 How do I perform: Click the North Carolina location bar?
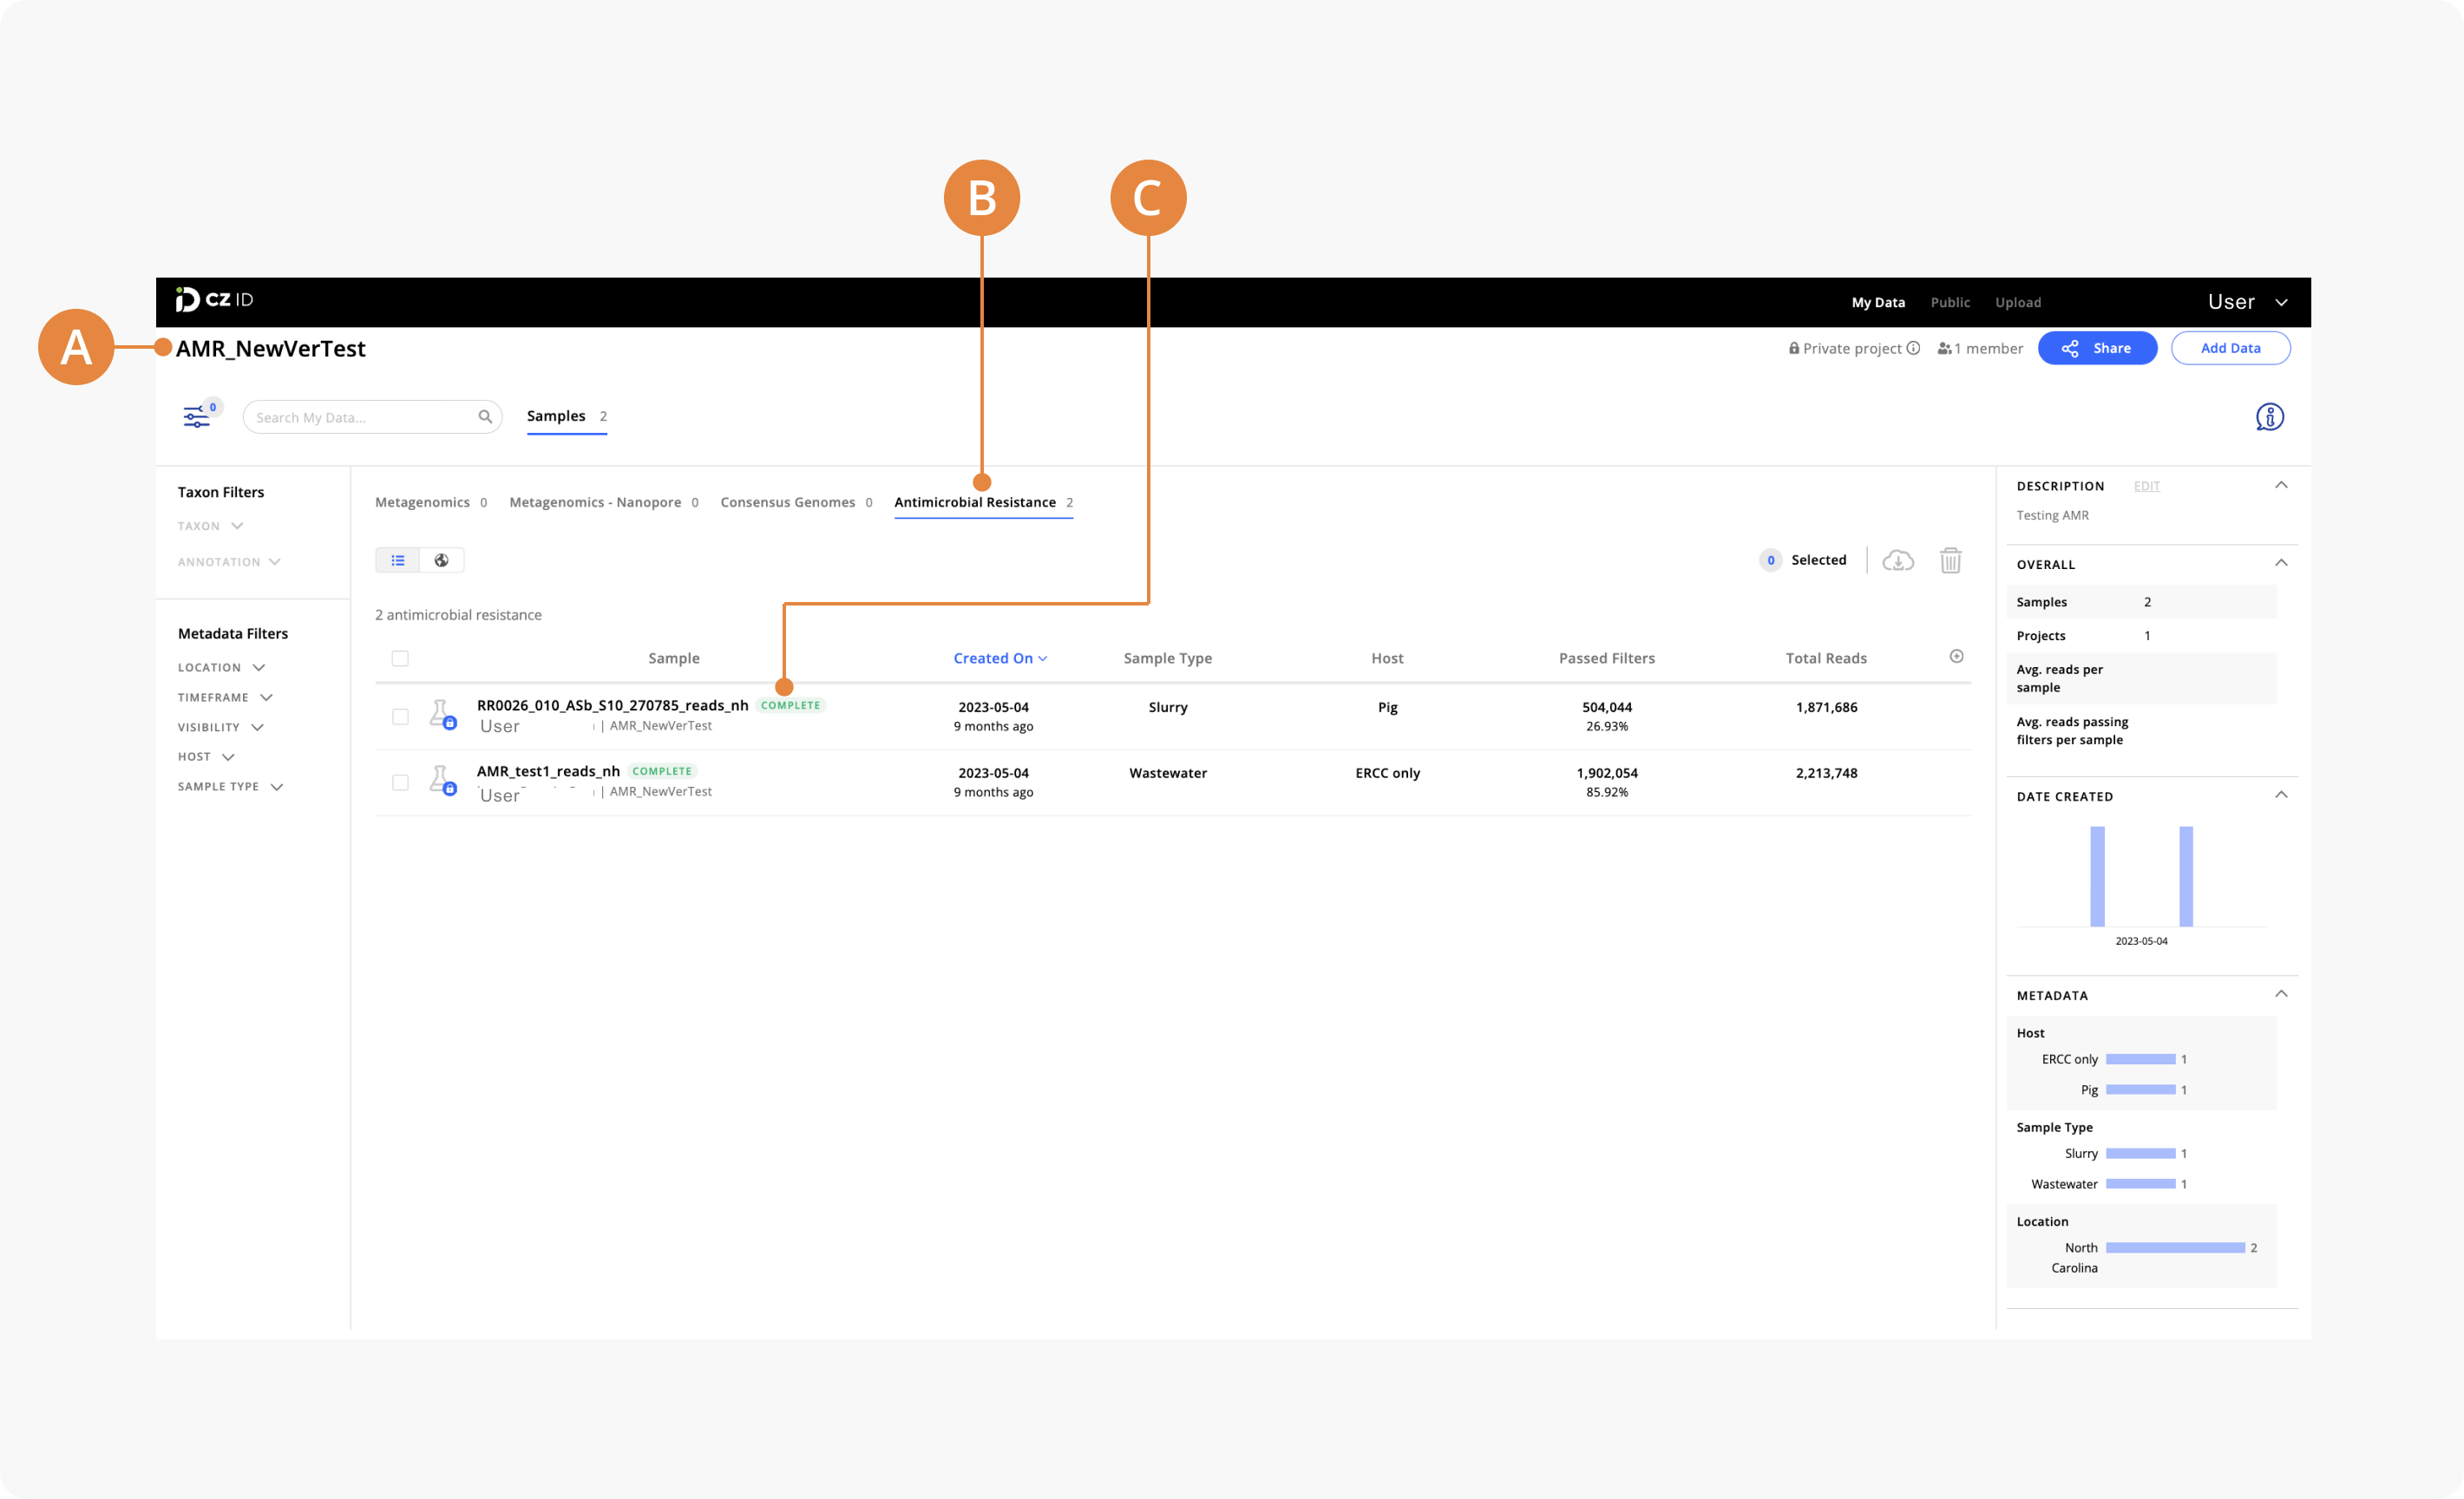coord(2175,1248)
